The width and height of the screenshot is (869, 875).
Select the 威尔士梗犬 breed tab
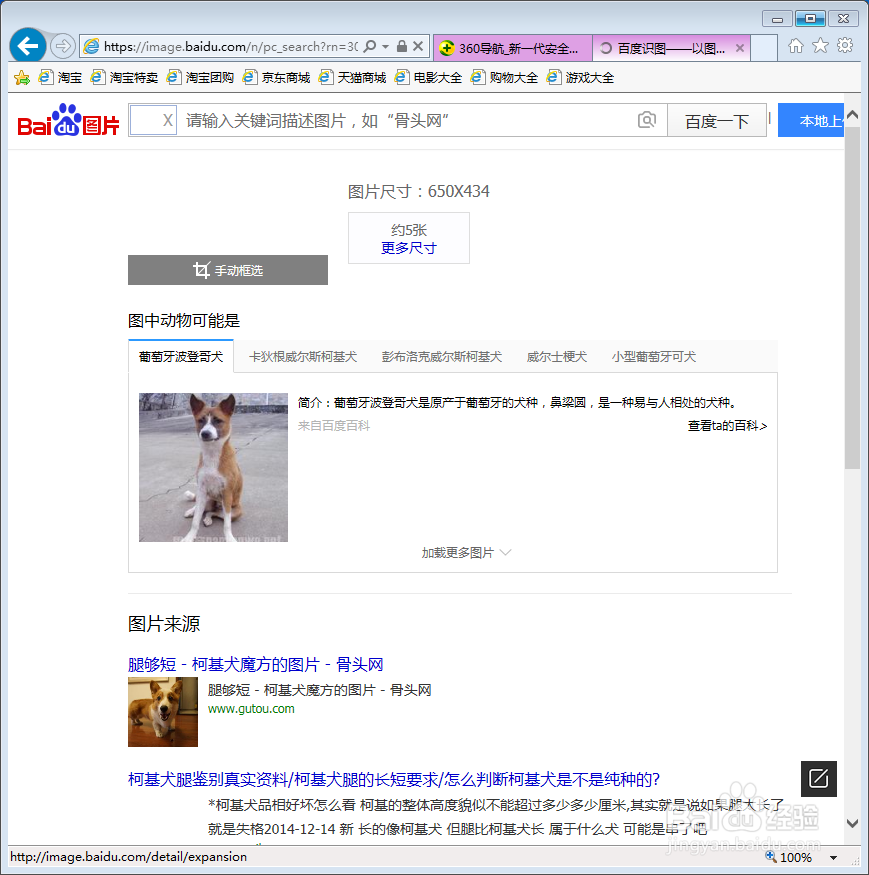click(556, 356)
